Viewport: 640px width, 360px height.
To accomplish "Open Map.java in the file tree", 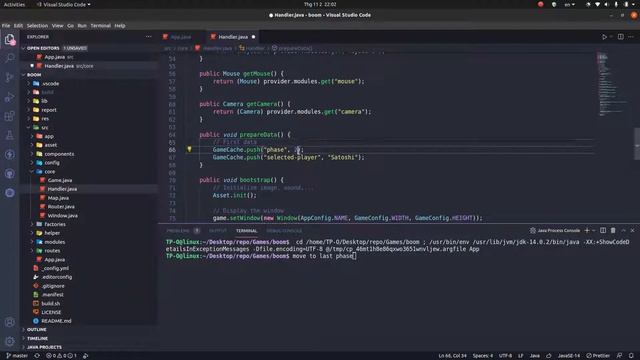I will tap(58, 198).
